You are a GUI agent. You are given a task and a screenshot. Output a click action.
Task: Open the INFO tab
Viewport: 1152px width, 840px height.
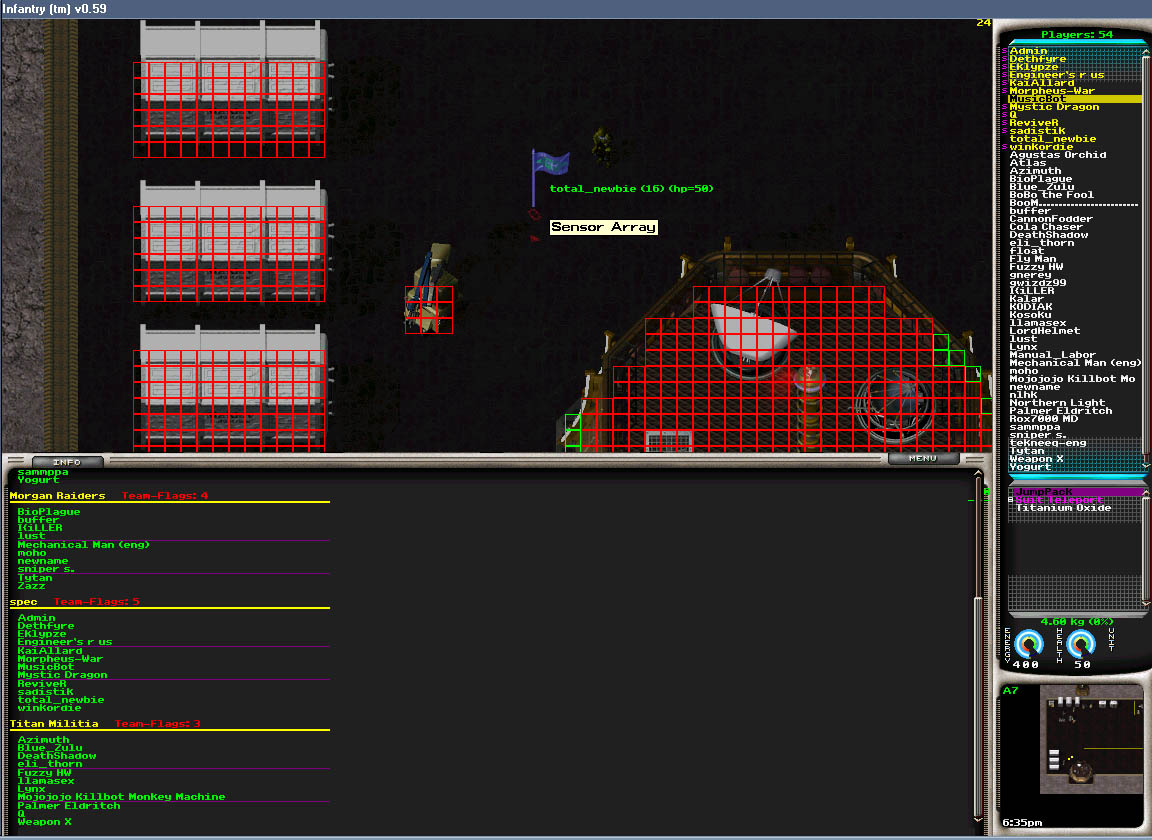click(x=66, y=461)
